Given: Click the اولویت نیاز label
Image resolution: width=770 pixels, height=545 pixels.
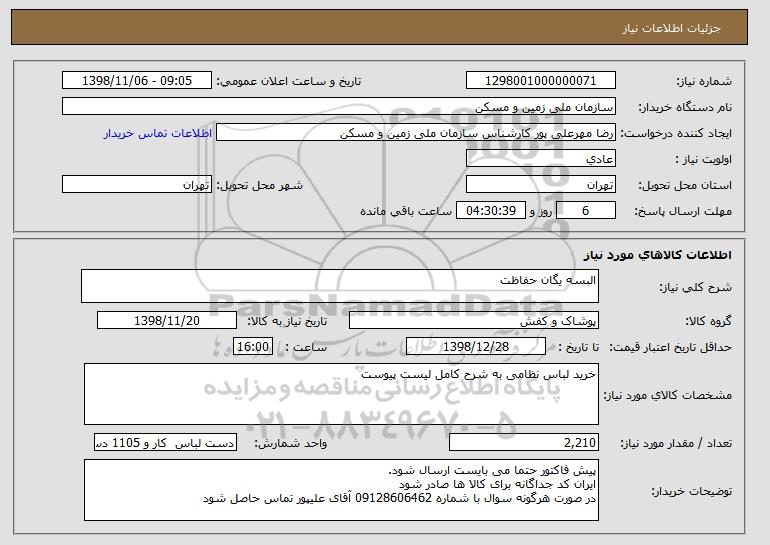Looking at the screenshot, I should pos(704,159).
